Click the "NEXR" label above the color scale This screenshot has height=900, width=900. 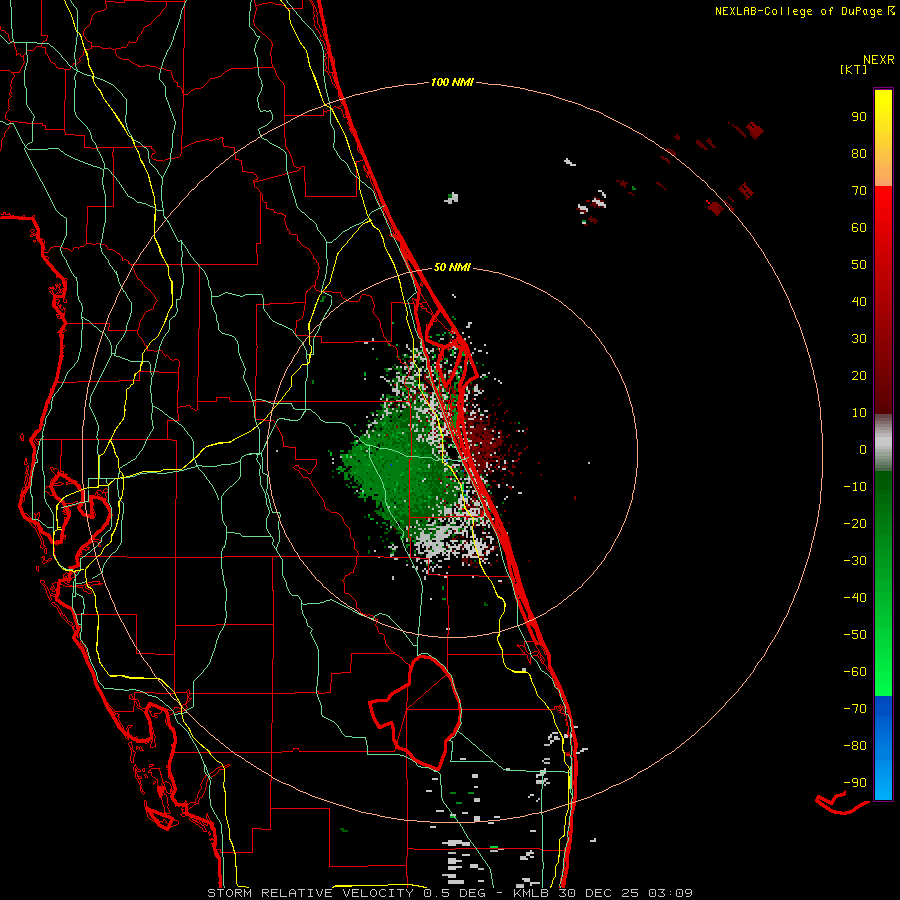point(879,60)
